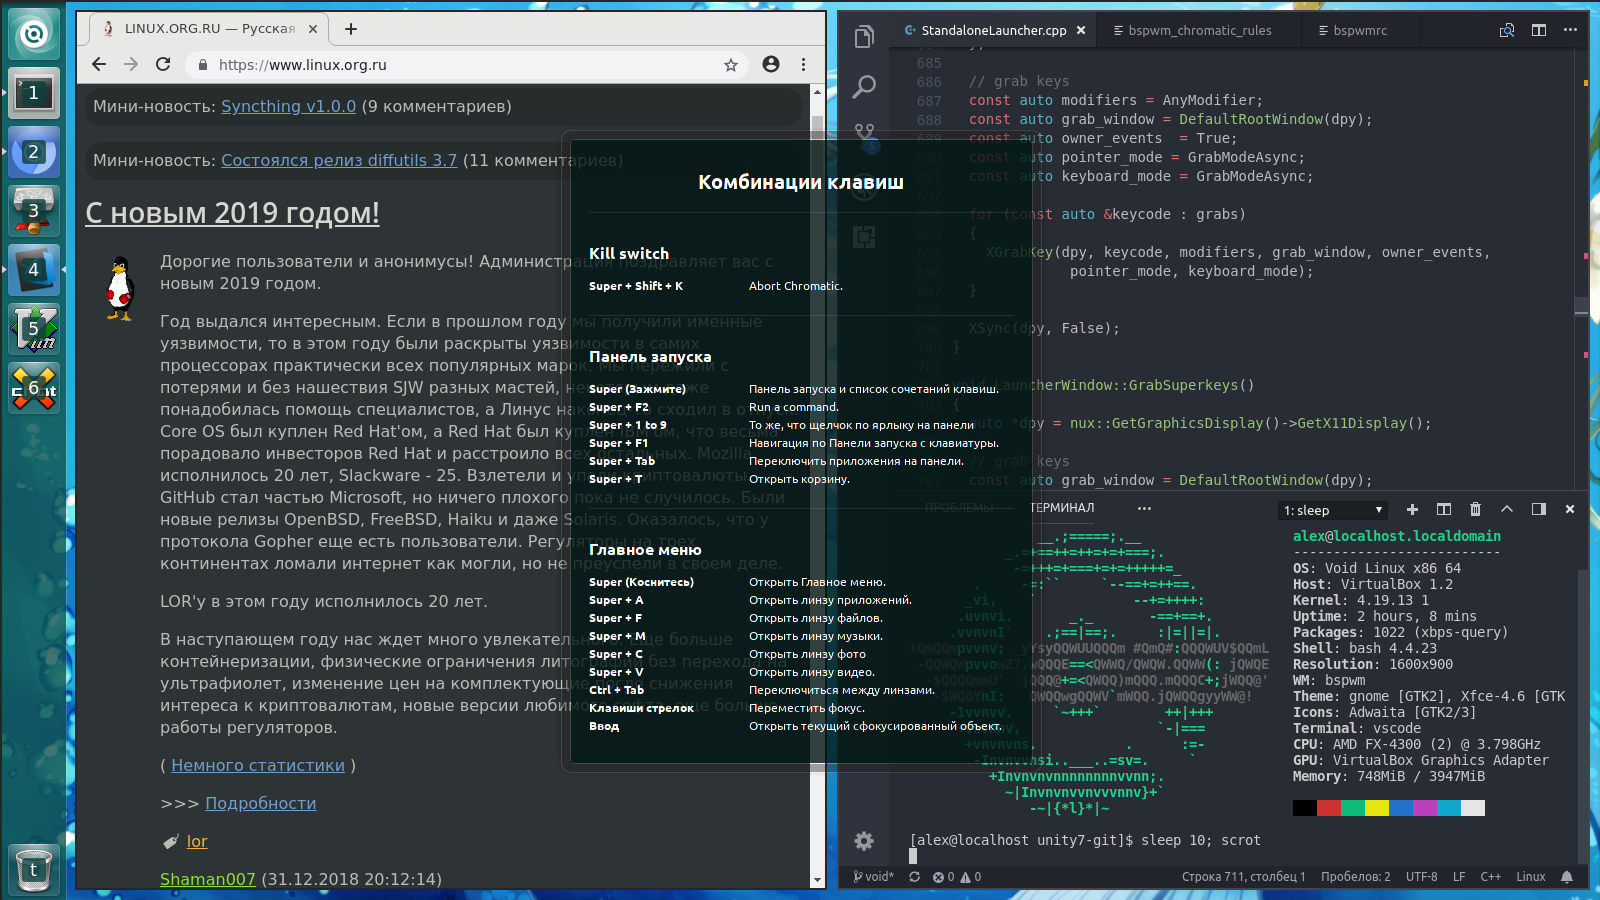Switch to the bspwmrc editor tab

coord(1360,30)
